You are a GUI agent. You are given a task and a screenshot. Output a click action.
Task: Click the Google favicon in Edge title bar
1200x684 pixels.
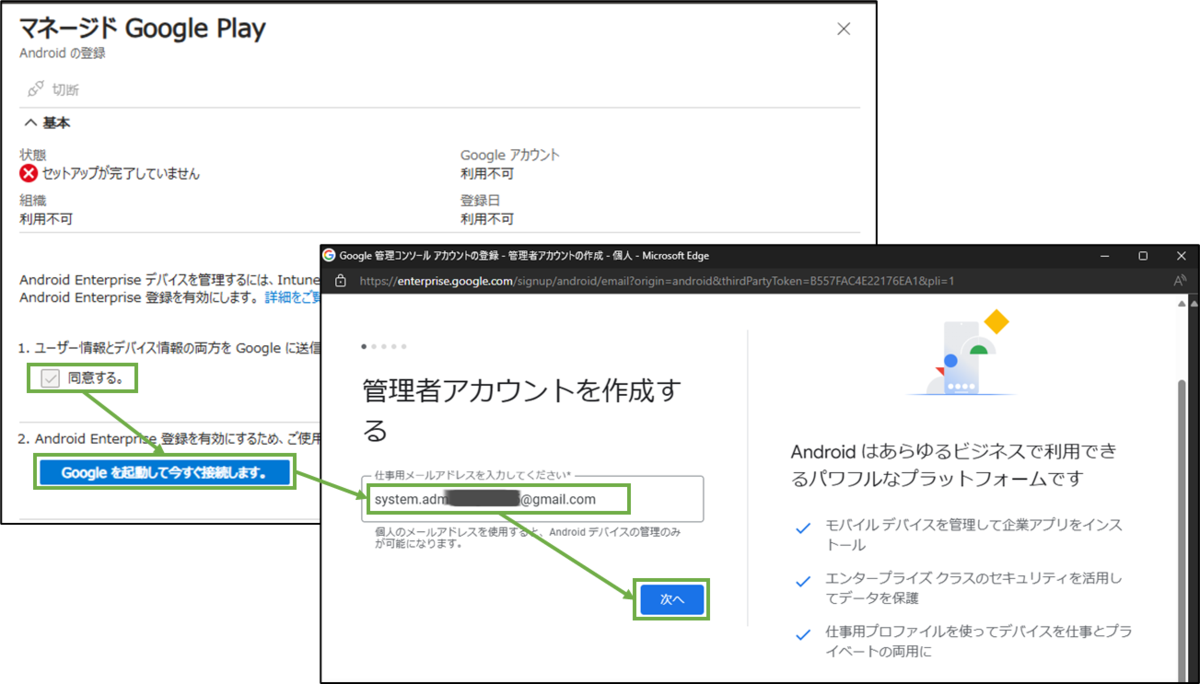329,256
